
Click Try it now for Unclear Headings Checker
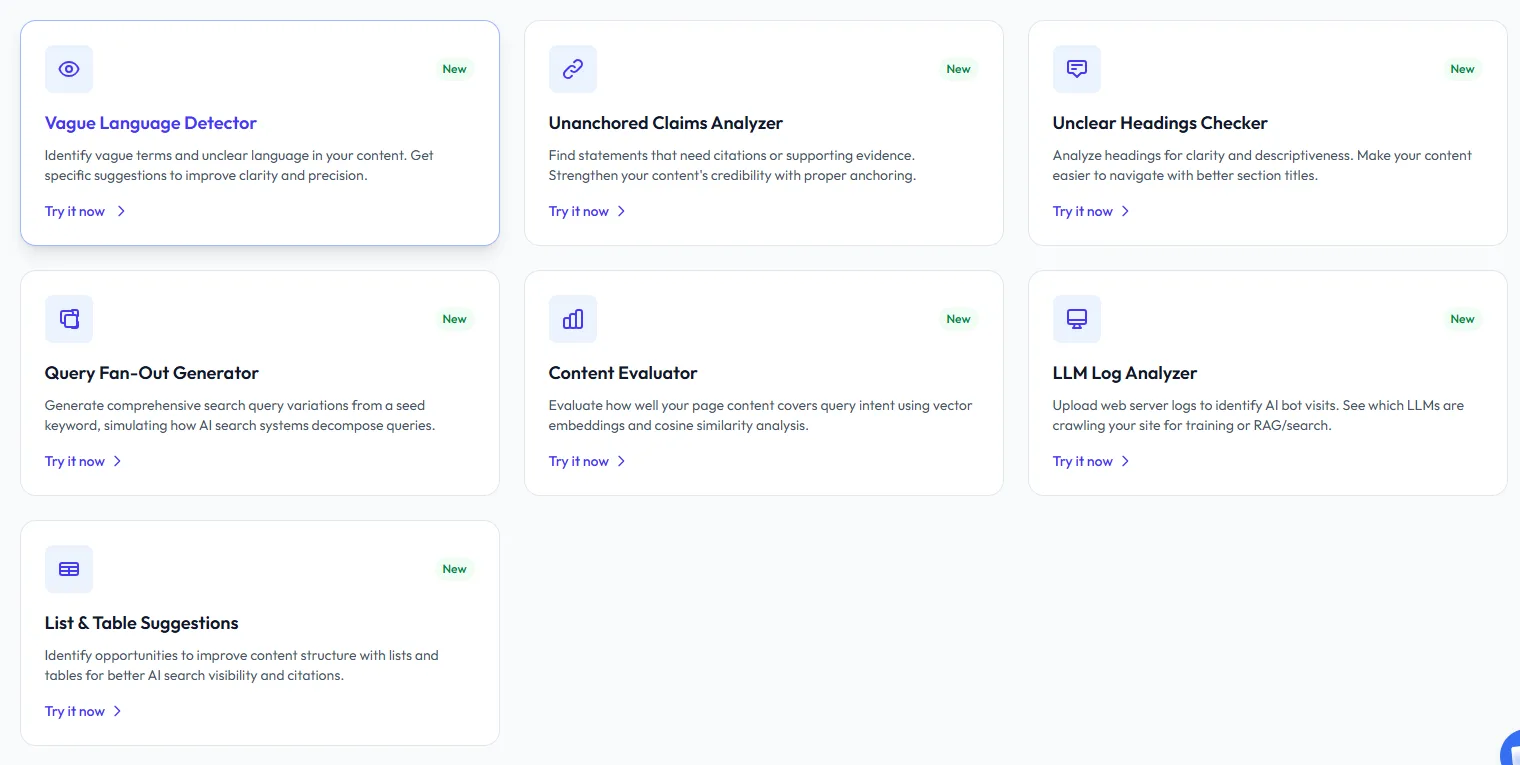[x=1082, y=211]
